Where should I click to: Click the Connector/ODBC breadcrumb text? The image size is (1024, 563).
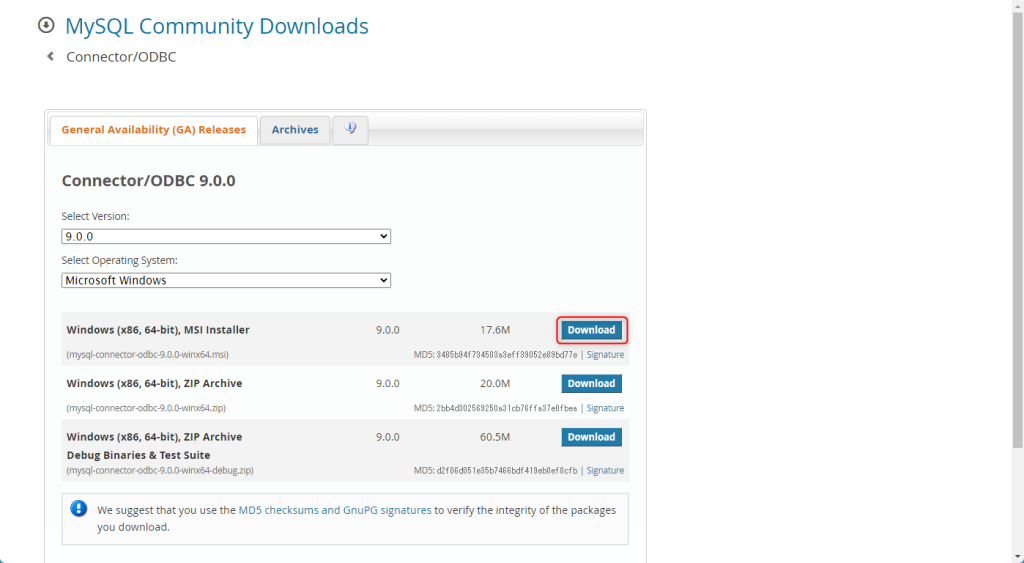pyautogui.click(x=121, y=57)
